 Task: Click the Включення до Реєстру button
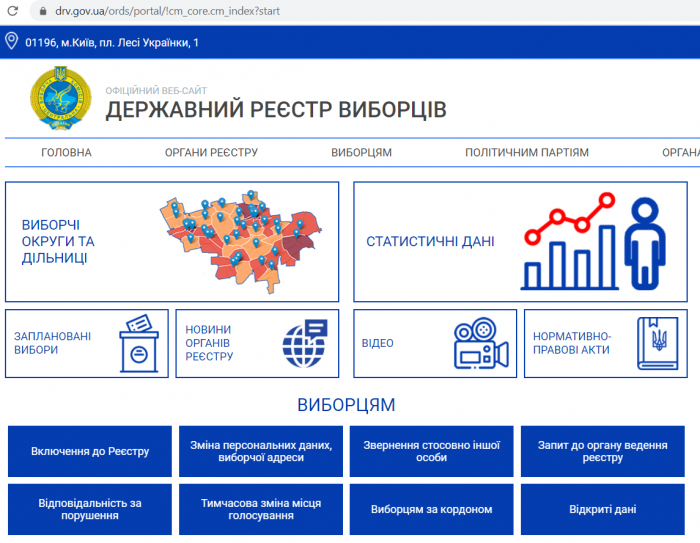tap(90, 451)
